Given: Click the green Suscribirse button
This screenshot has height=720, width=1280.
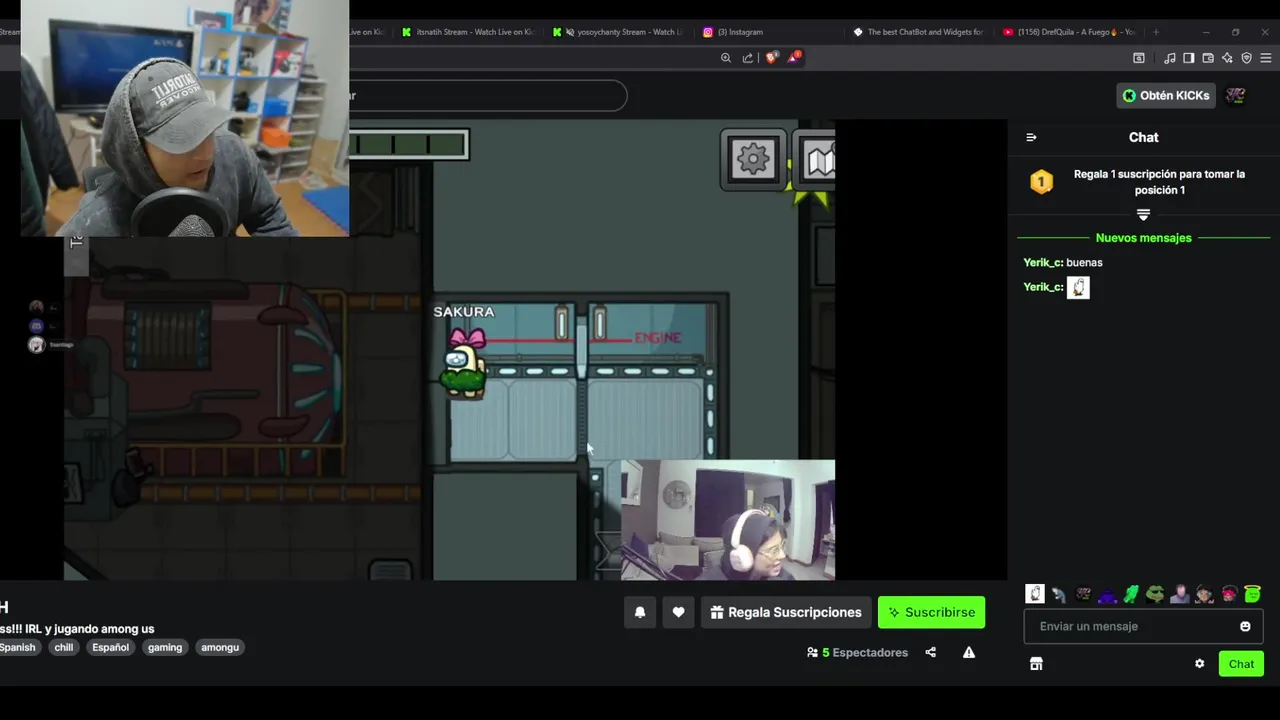Looking at the screenshot, I should 931,612.
